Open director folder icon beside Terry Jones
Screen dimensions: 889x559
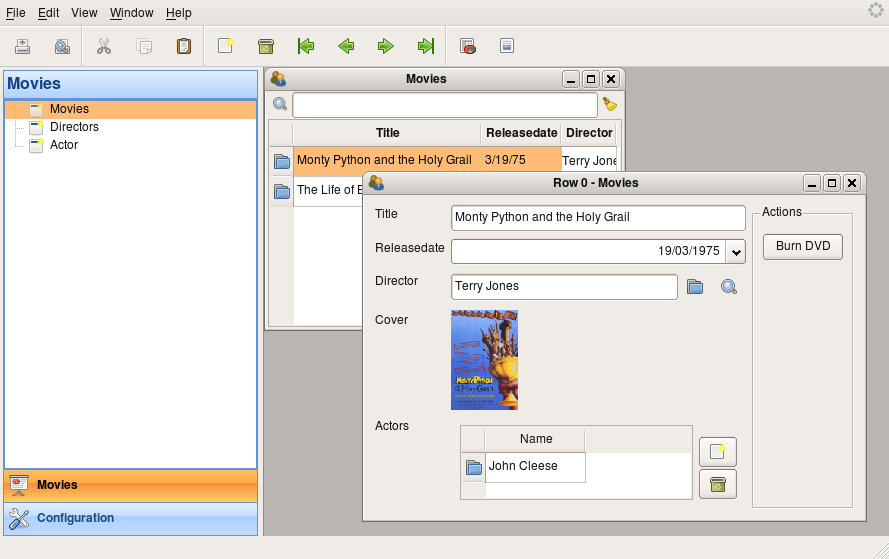click(x=695, y=287)
